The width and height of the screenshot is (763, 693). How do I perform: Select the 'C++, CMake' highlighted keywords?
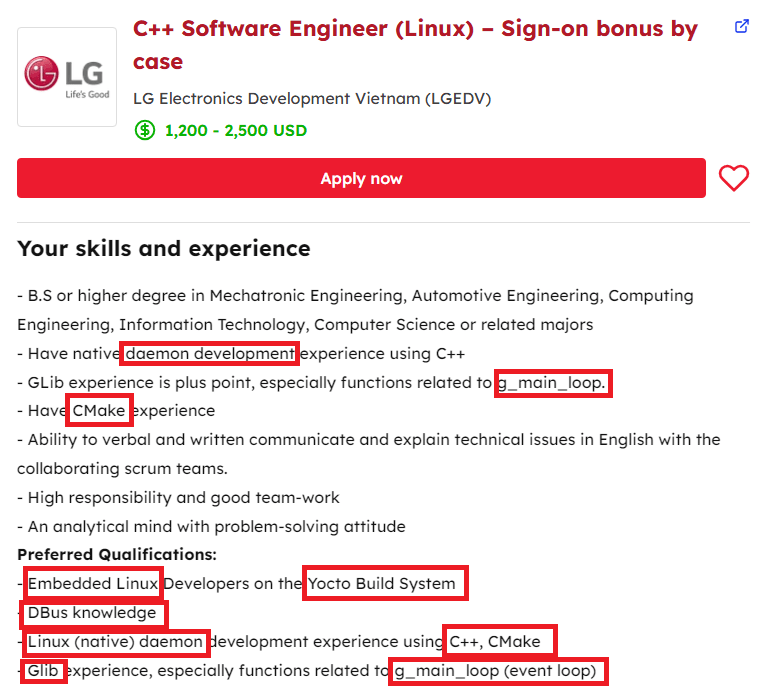tap(498, 642)
